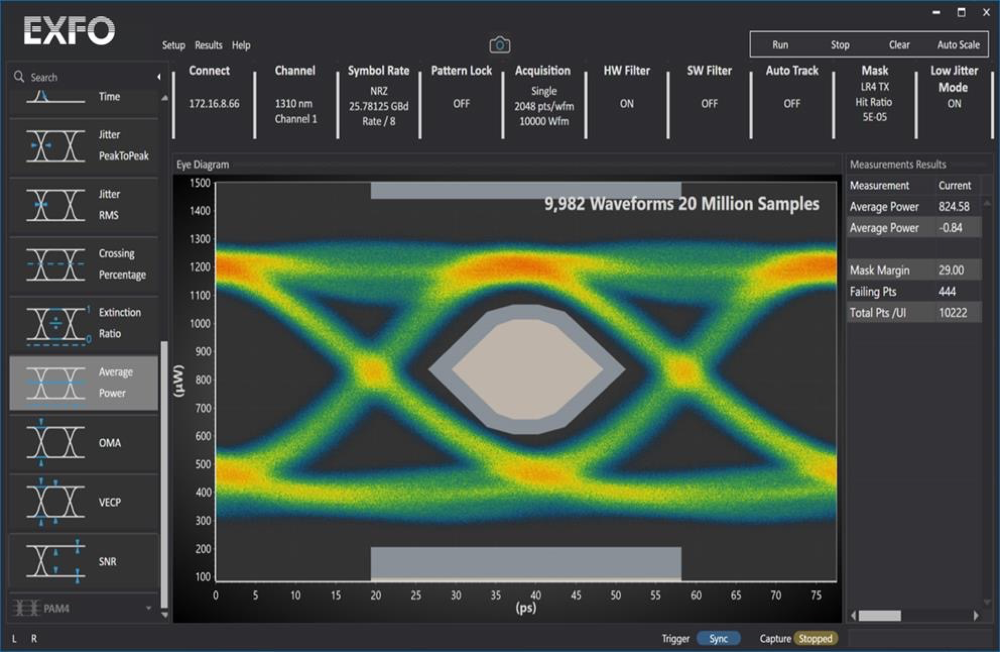Switch the Auto Track setting
This screenshot has height=652, width=1000.
click(791, 103)
